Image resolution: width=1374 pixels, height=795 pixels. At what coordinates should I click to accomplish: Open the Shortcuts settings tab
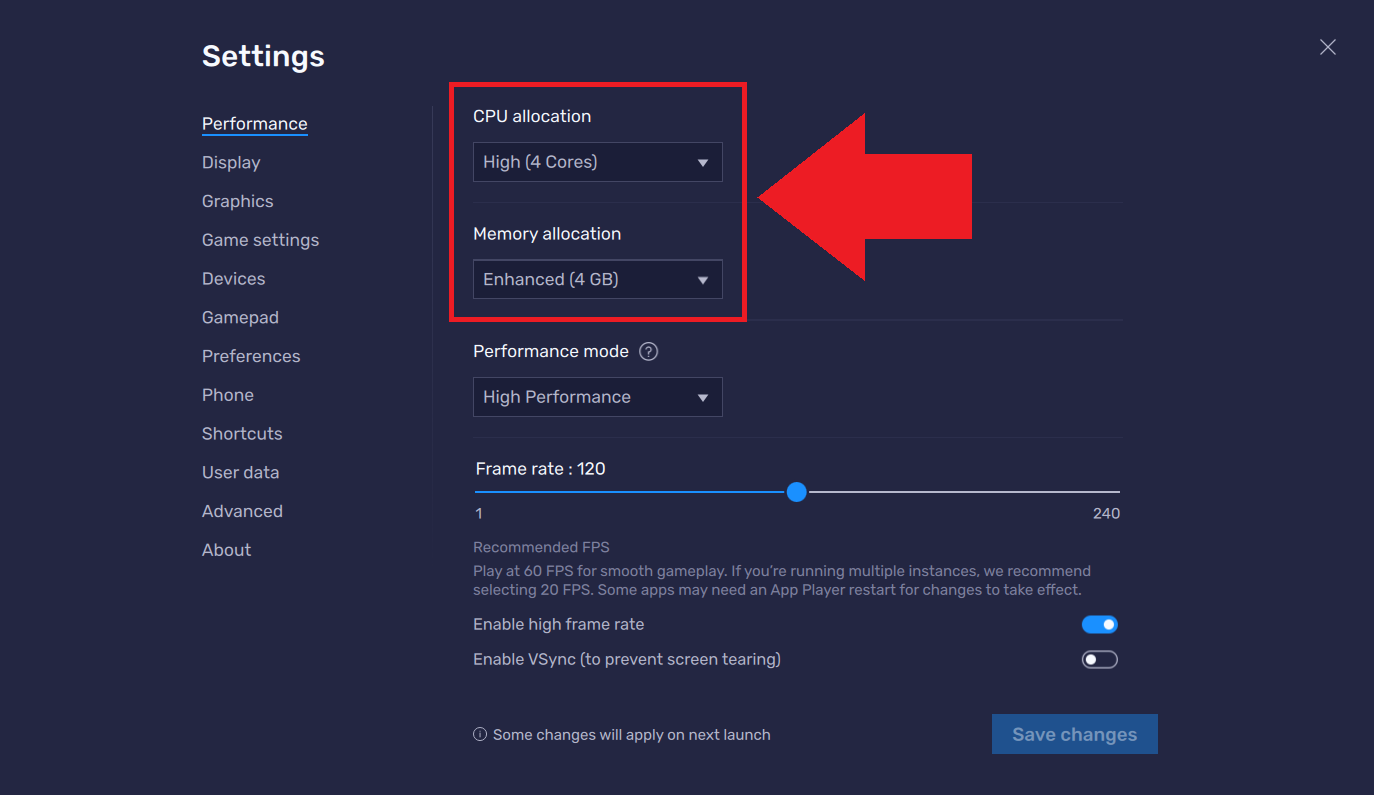tap(242, 434)
